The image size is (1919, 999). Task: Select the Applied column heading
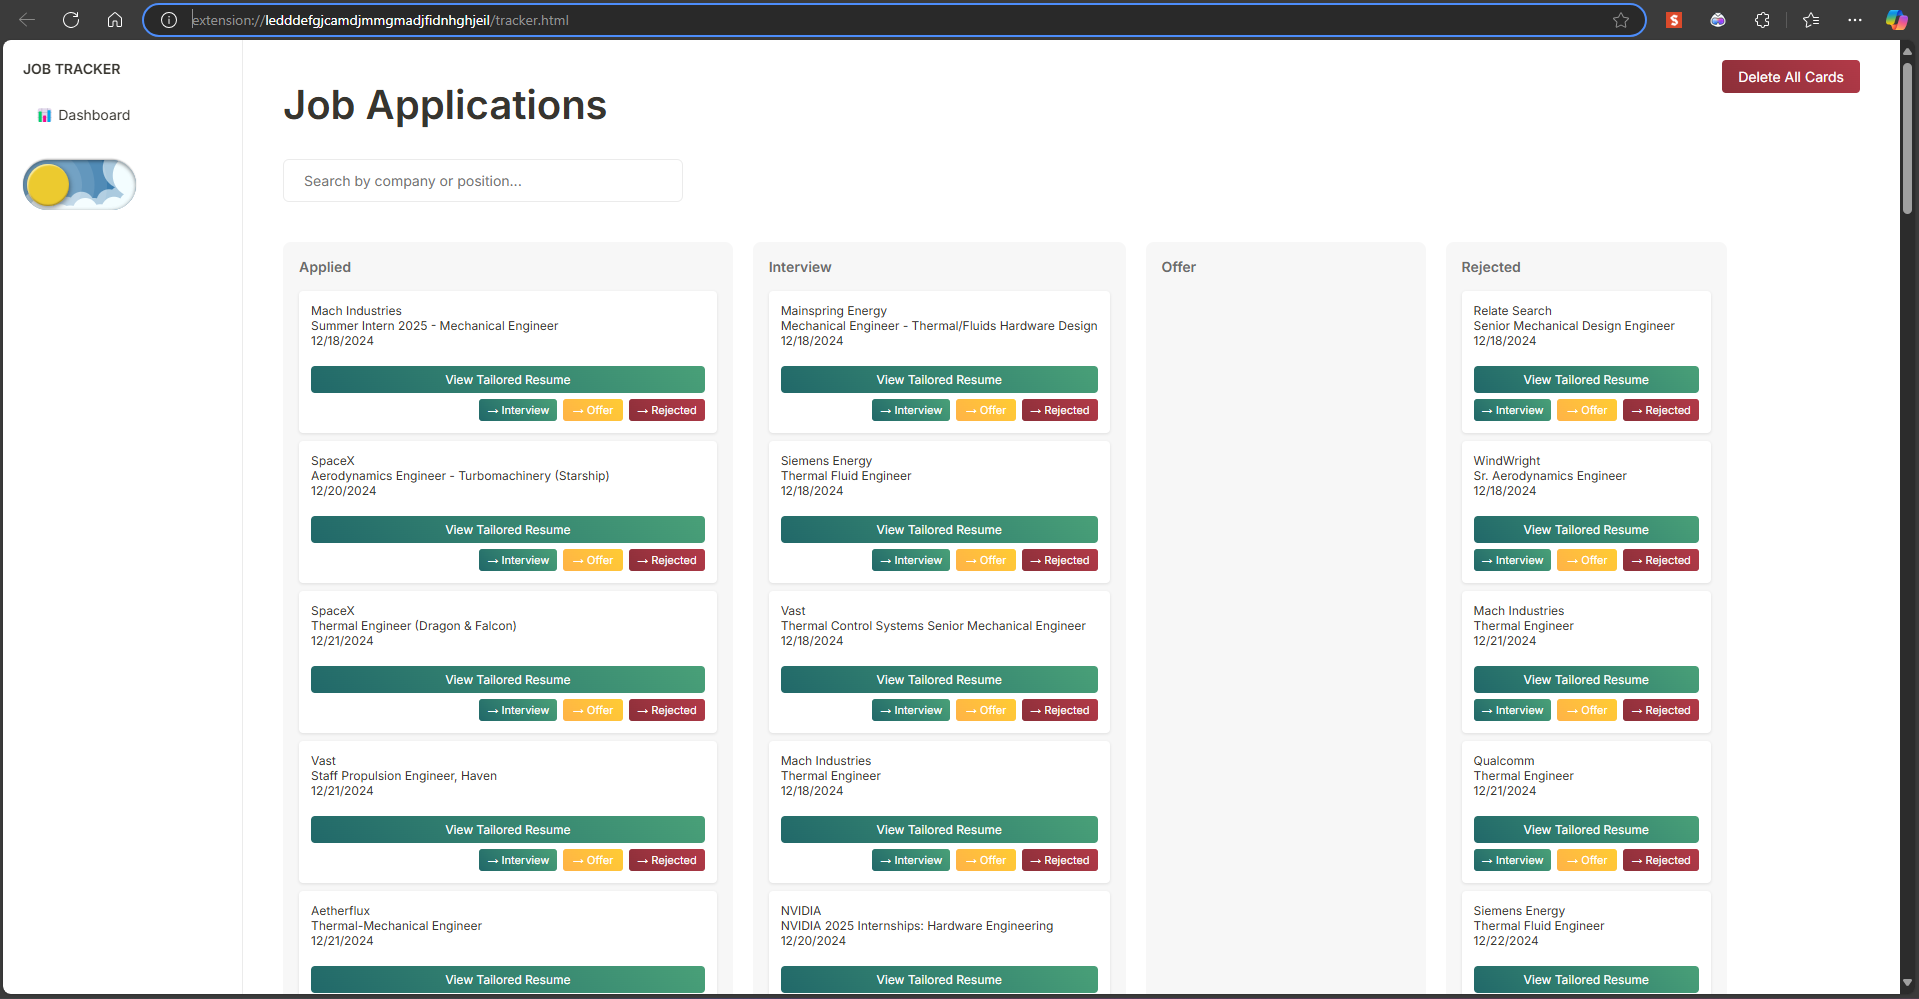[325, 267]
